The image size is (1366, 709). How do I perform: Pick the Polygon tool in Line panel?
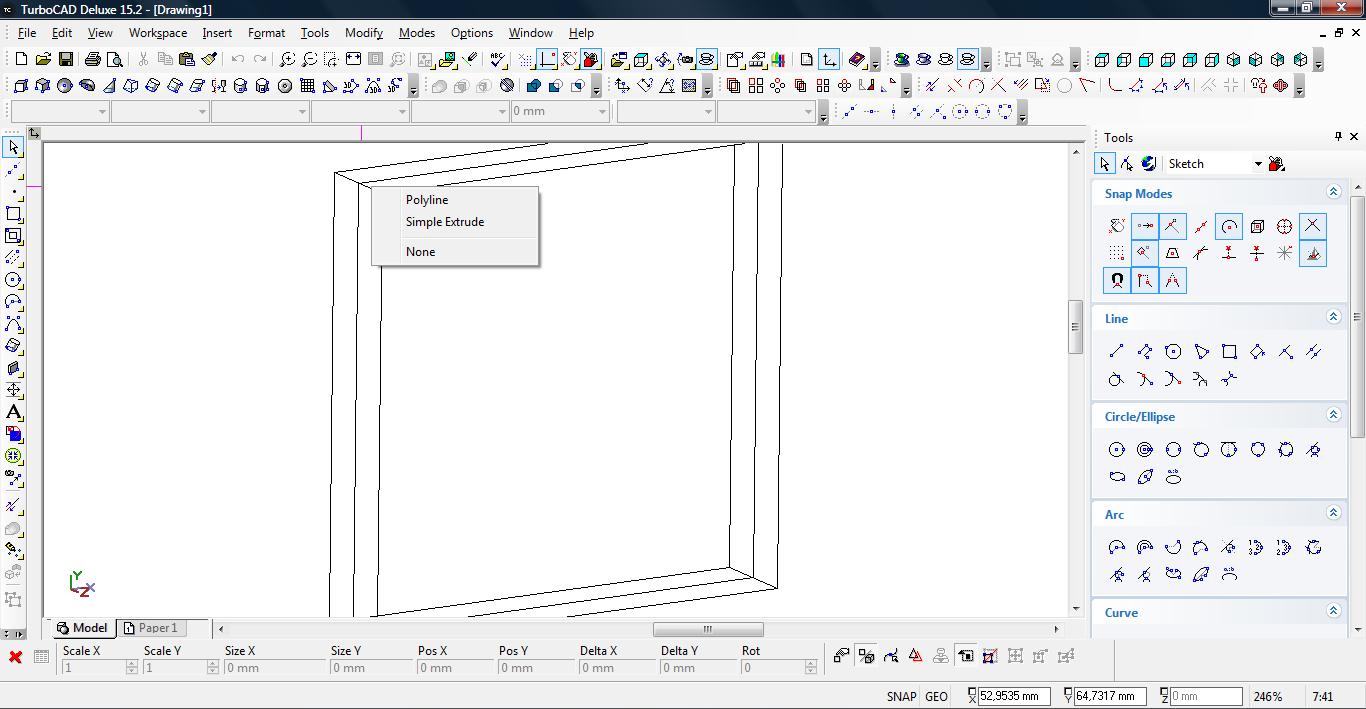(1173, 351)
